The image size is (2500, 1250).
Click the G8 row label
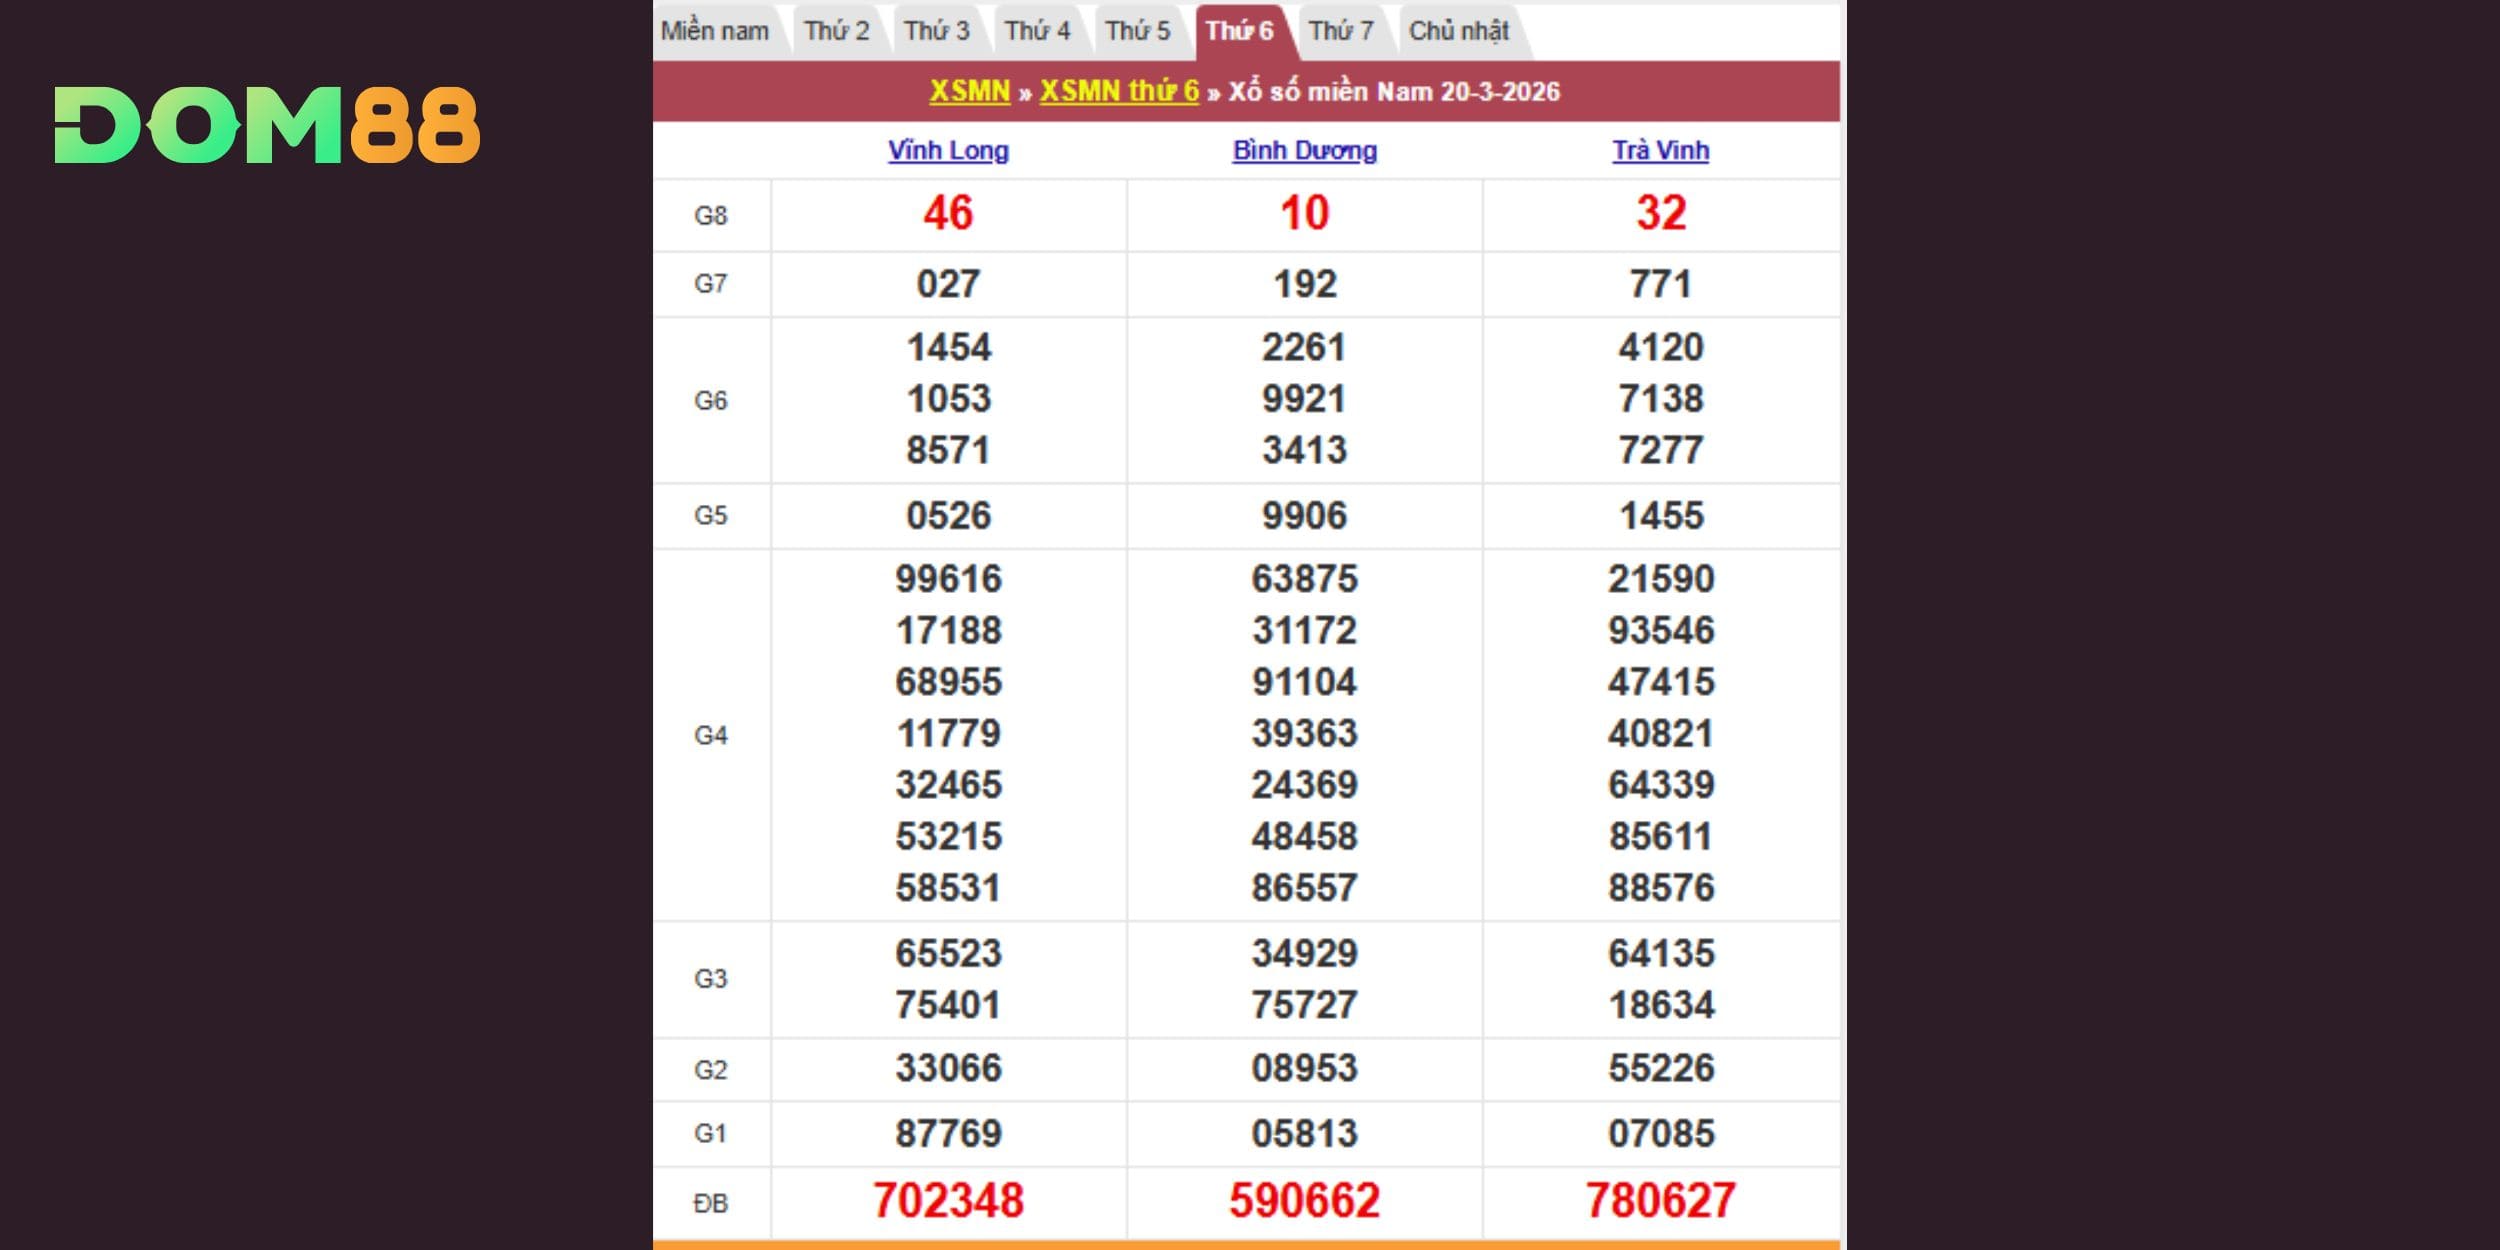pyautogui.click(x=710, y=215)
